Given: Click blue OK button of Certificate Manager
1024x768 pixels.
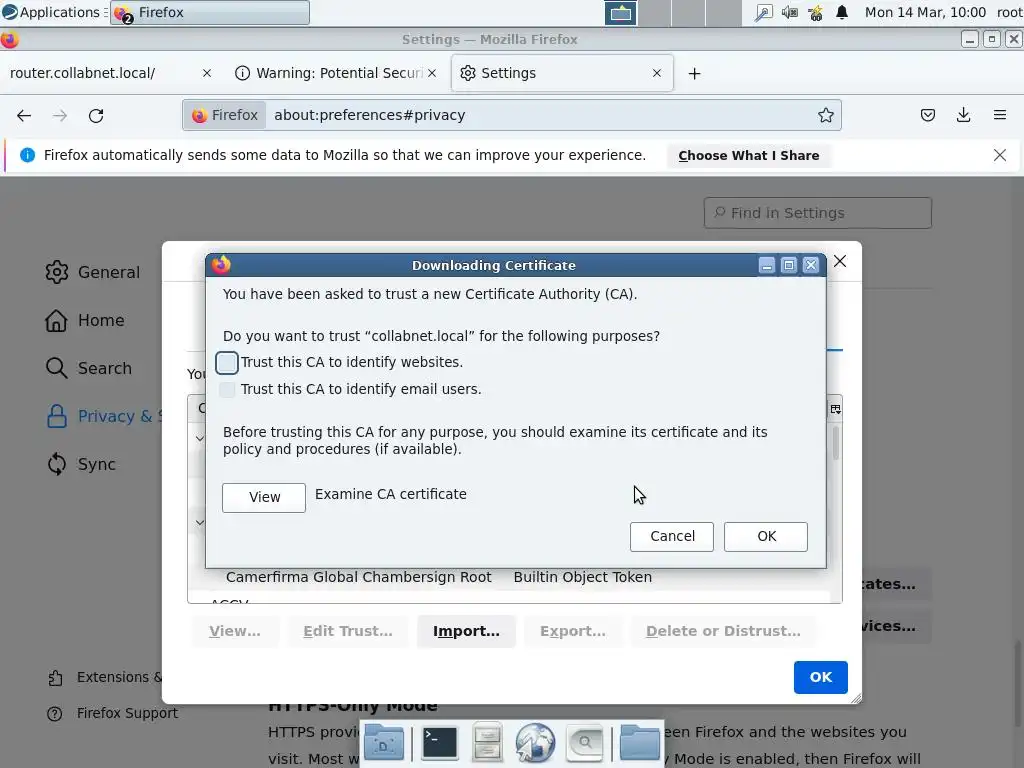Looking at the screenshot, I should (x=820, y=677).
